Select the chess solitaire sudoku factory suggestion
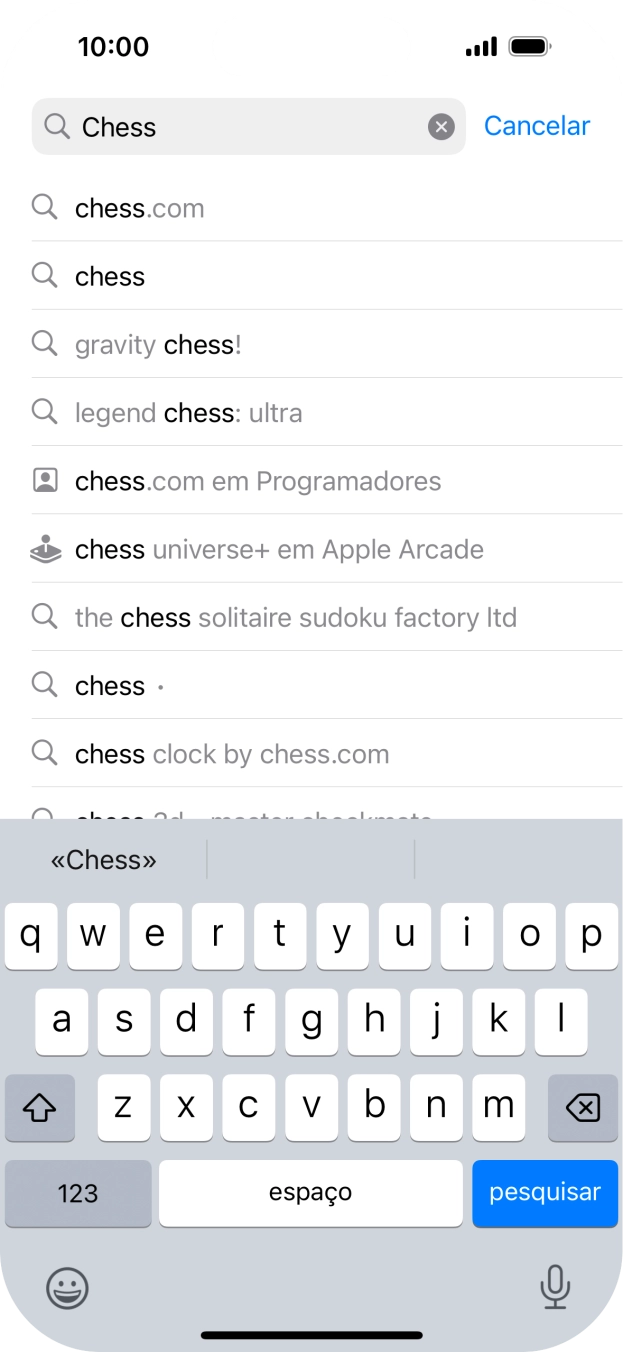This screenshot has width=623, height=1352. coord(296,618)
